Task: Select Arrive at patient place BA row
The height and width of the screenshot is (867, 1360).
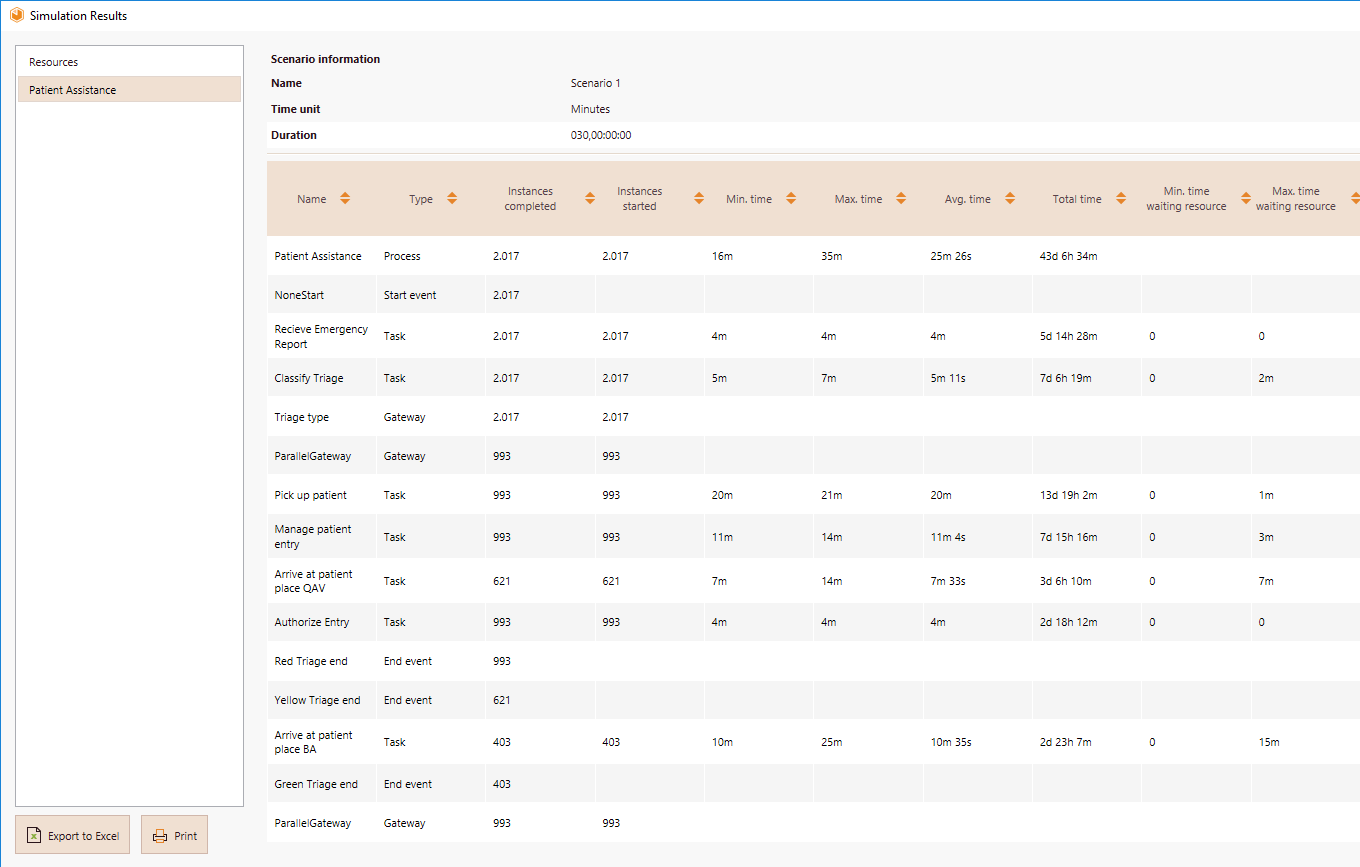Action: coord(813,742)
